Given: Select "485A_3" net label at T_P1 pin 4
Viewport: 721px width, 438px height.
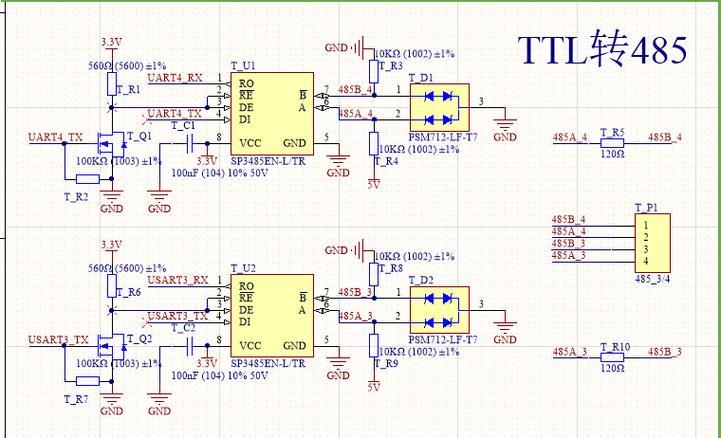Looking at the screenshot, I should 569,255.
